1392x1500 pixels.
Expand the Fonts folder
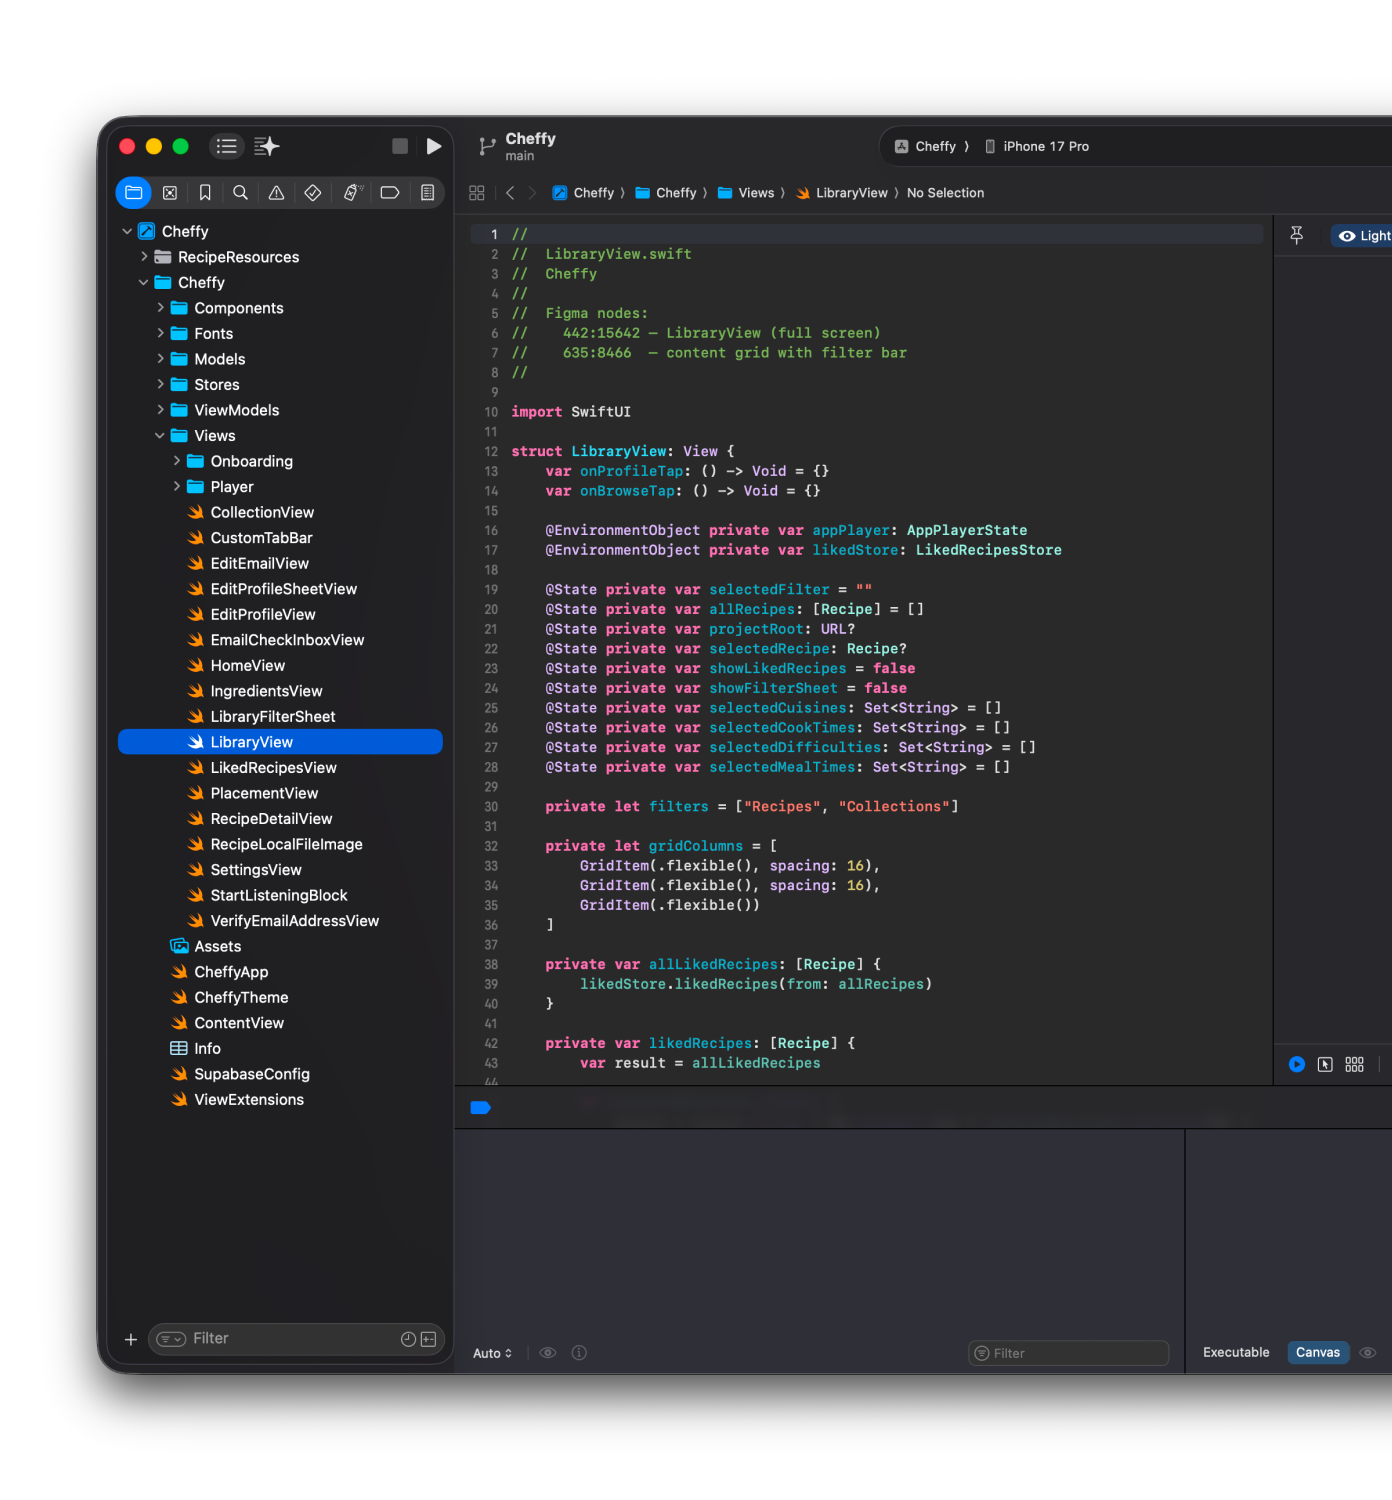pyautogui.click(x=160, y=333)
